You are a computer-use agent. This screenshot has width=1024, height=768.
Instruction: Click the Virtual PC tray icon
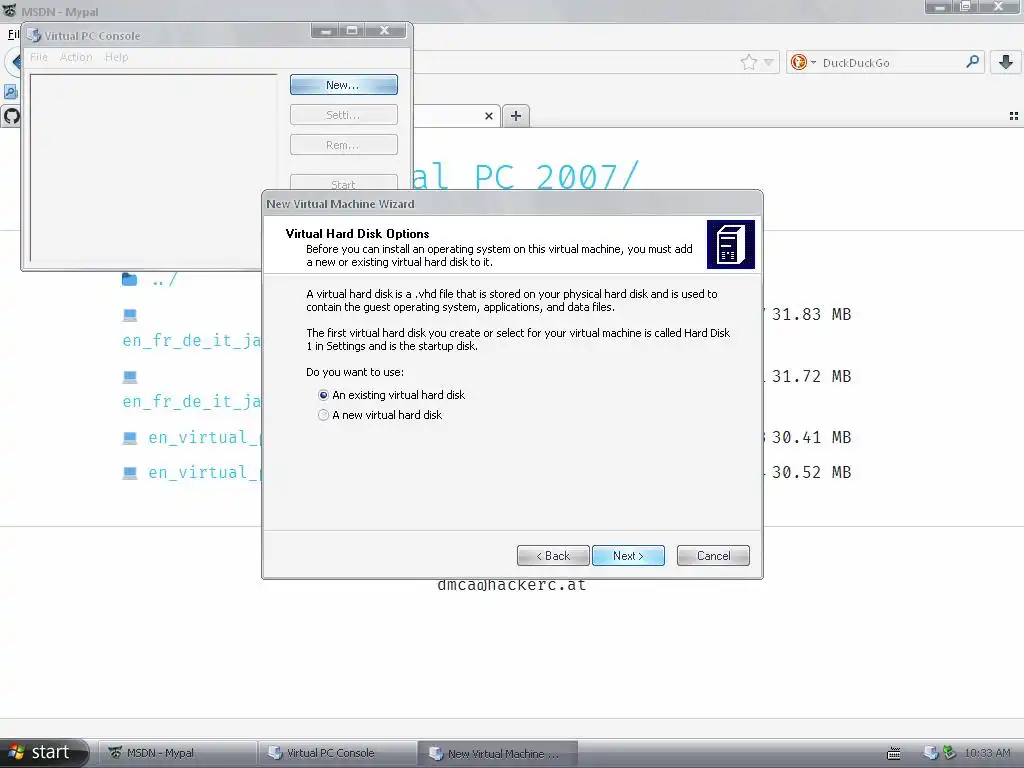click(931, 753)
